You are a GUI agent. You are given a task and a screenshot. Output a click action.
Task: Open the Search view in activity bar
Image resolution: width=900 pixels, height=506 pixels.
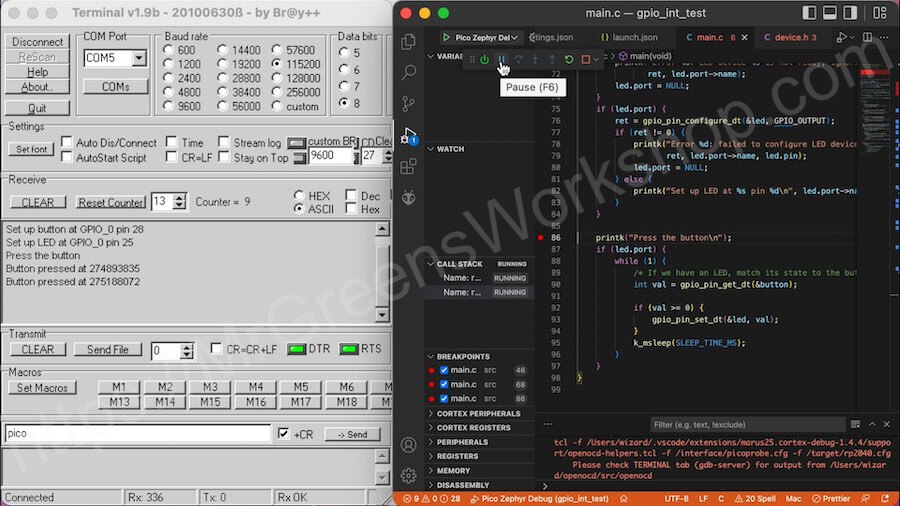coord(409,72)
